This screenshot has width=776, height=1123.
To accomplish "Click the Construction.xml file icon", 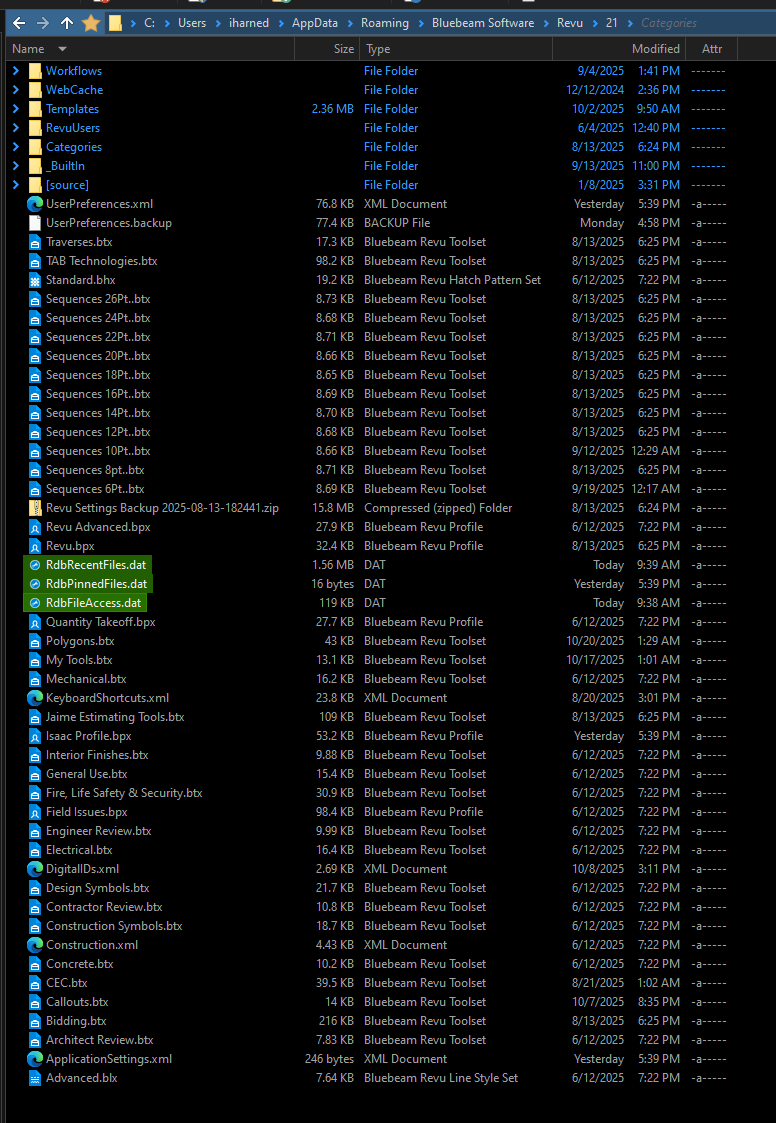I will pyautogui.click(x=34, y=945).
